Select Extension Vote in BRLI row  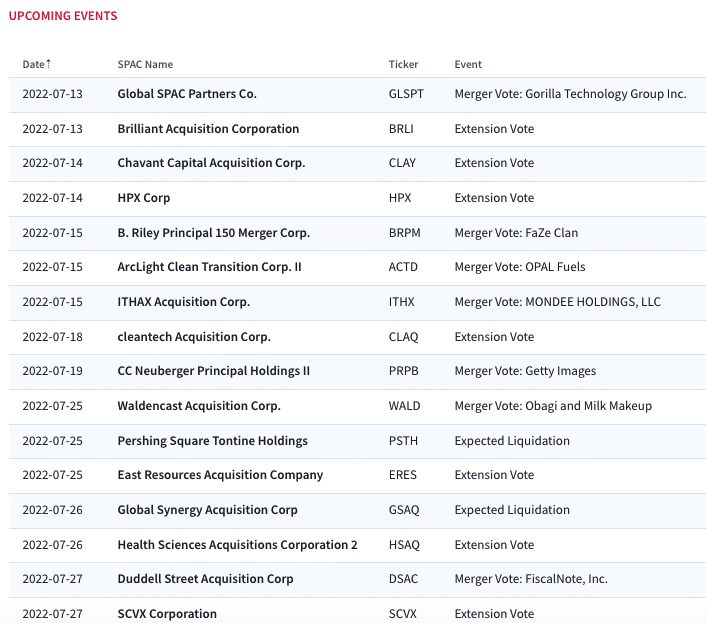coord(494,129)
